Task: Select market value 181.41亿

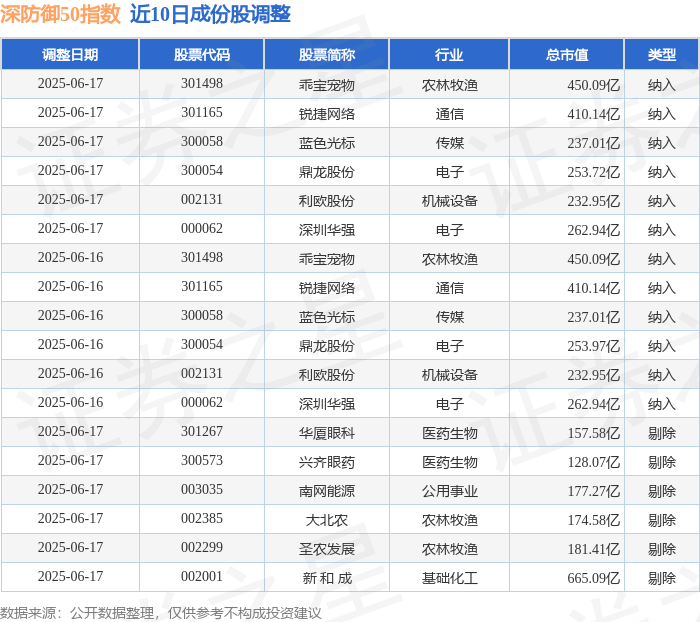Action: (x=594, y=549)
